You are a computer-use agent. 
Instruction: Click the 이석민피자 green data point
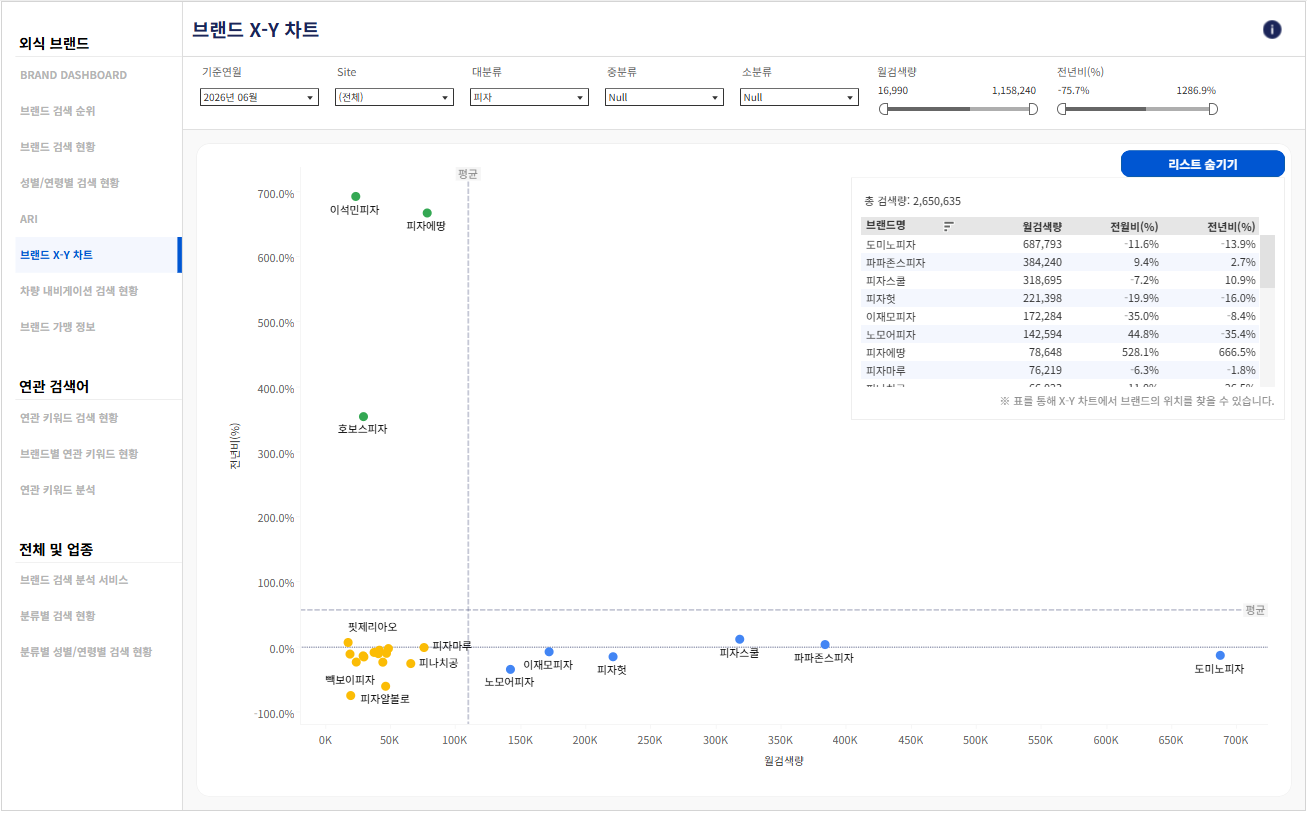(355, 196)
